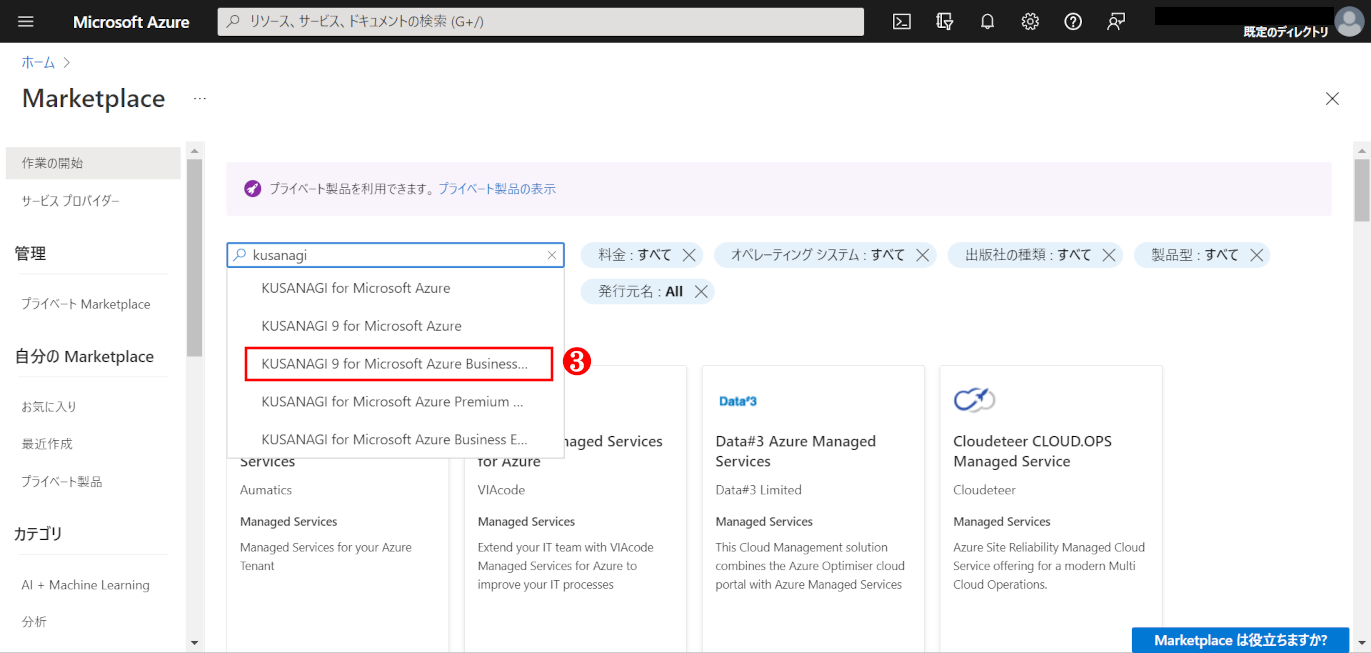Click the Marketplace kusanagi search field
Screen dimensions: 1371x653
pos(396,255)
